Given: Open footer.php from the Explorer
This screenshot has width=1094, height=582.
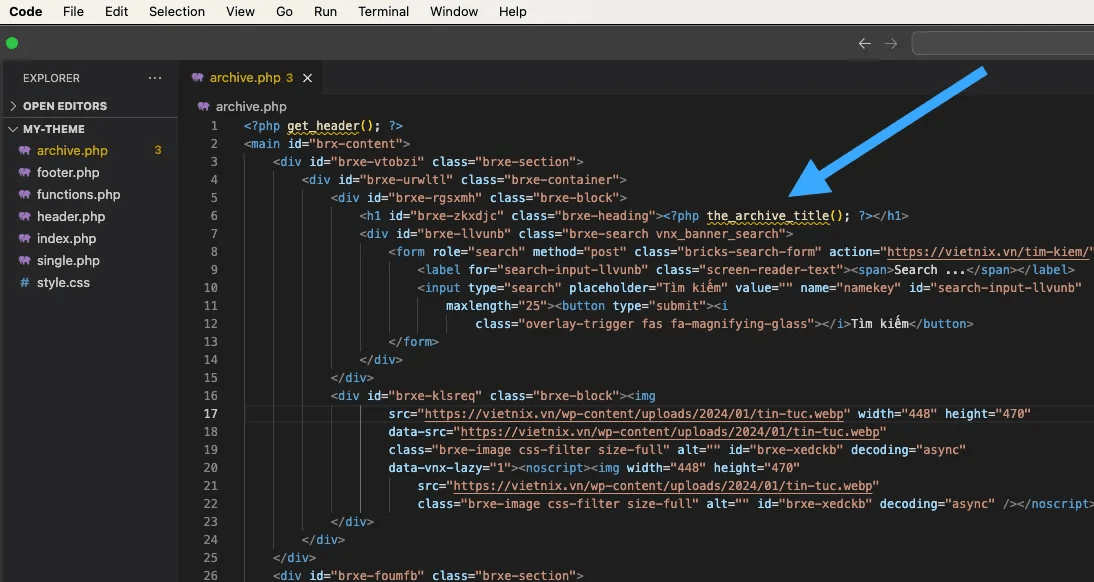Looking at the screenshot, I should (x=68, y=172).
